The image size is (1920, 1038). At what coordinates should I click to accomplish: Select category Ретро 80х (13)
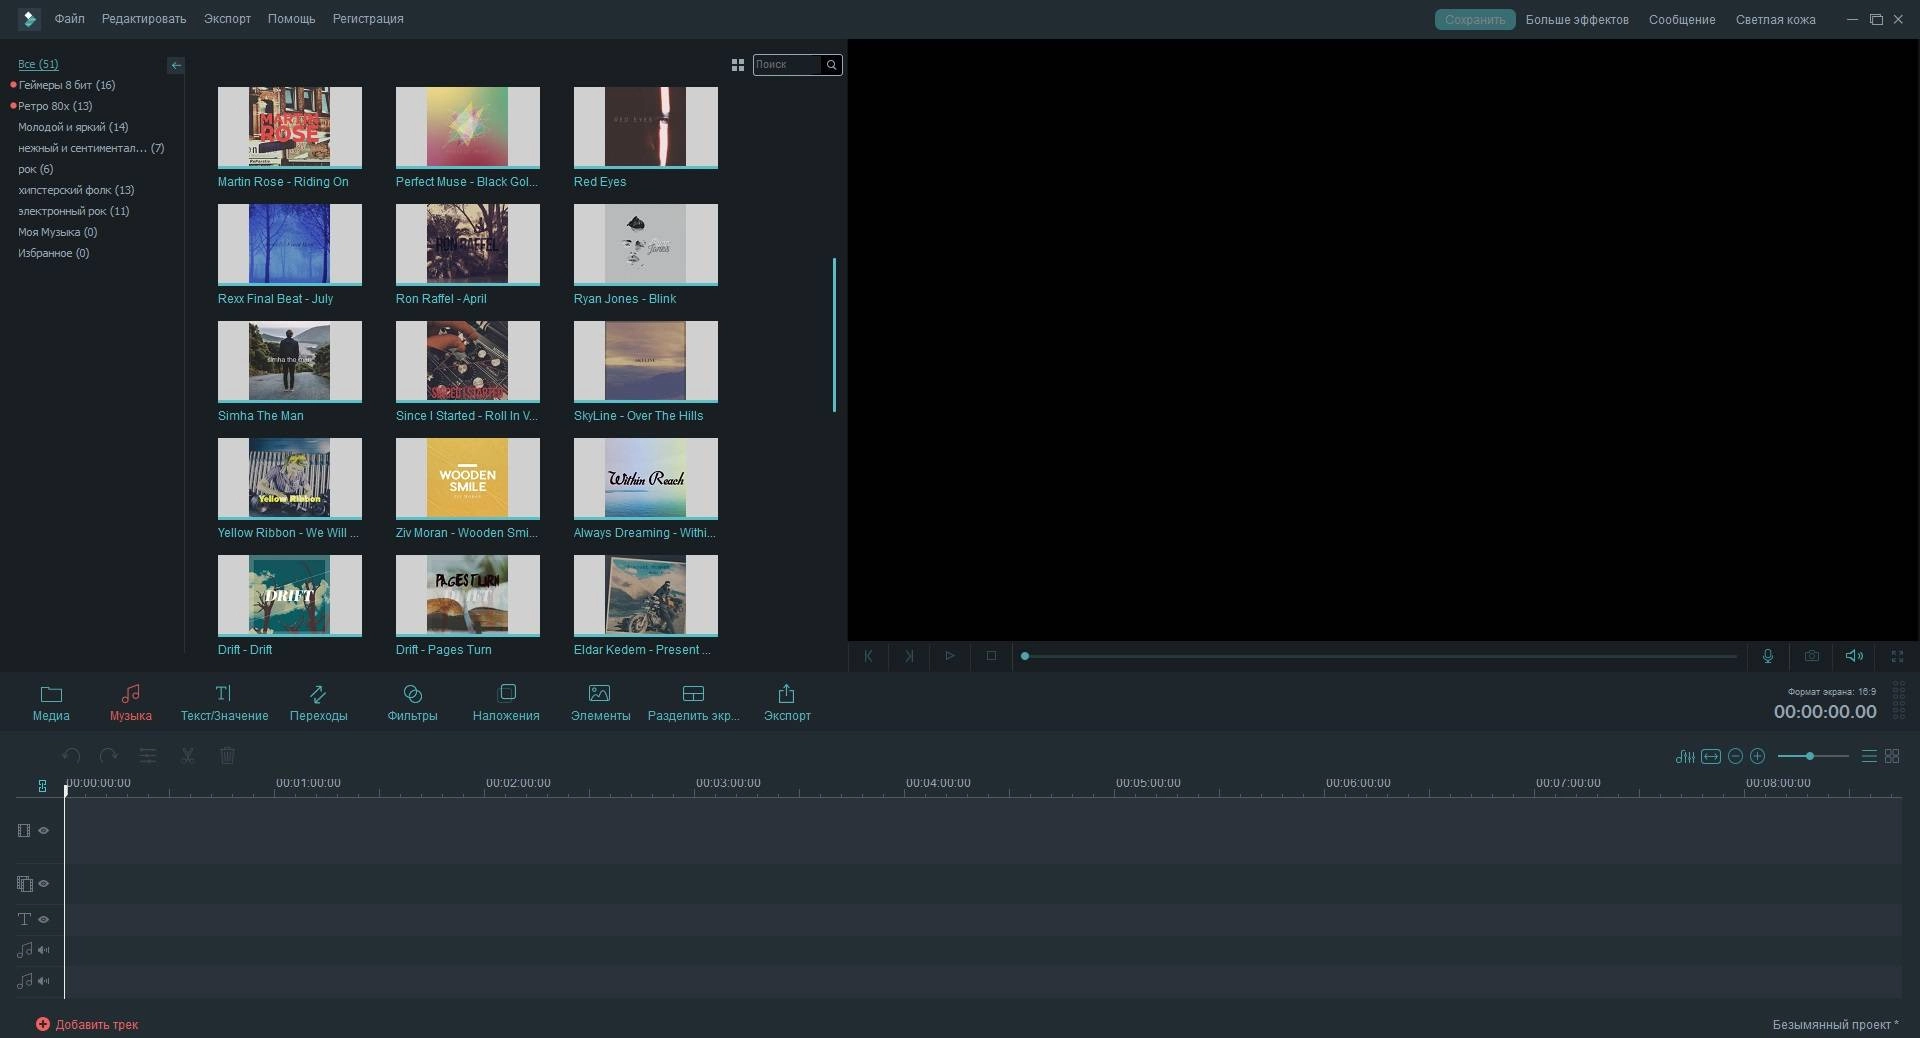click(x=55, y=106)
